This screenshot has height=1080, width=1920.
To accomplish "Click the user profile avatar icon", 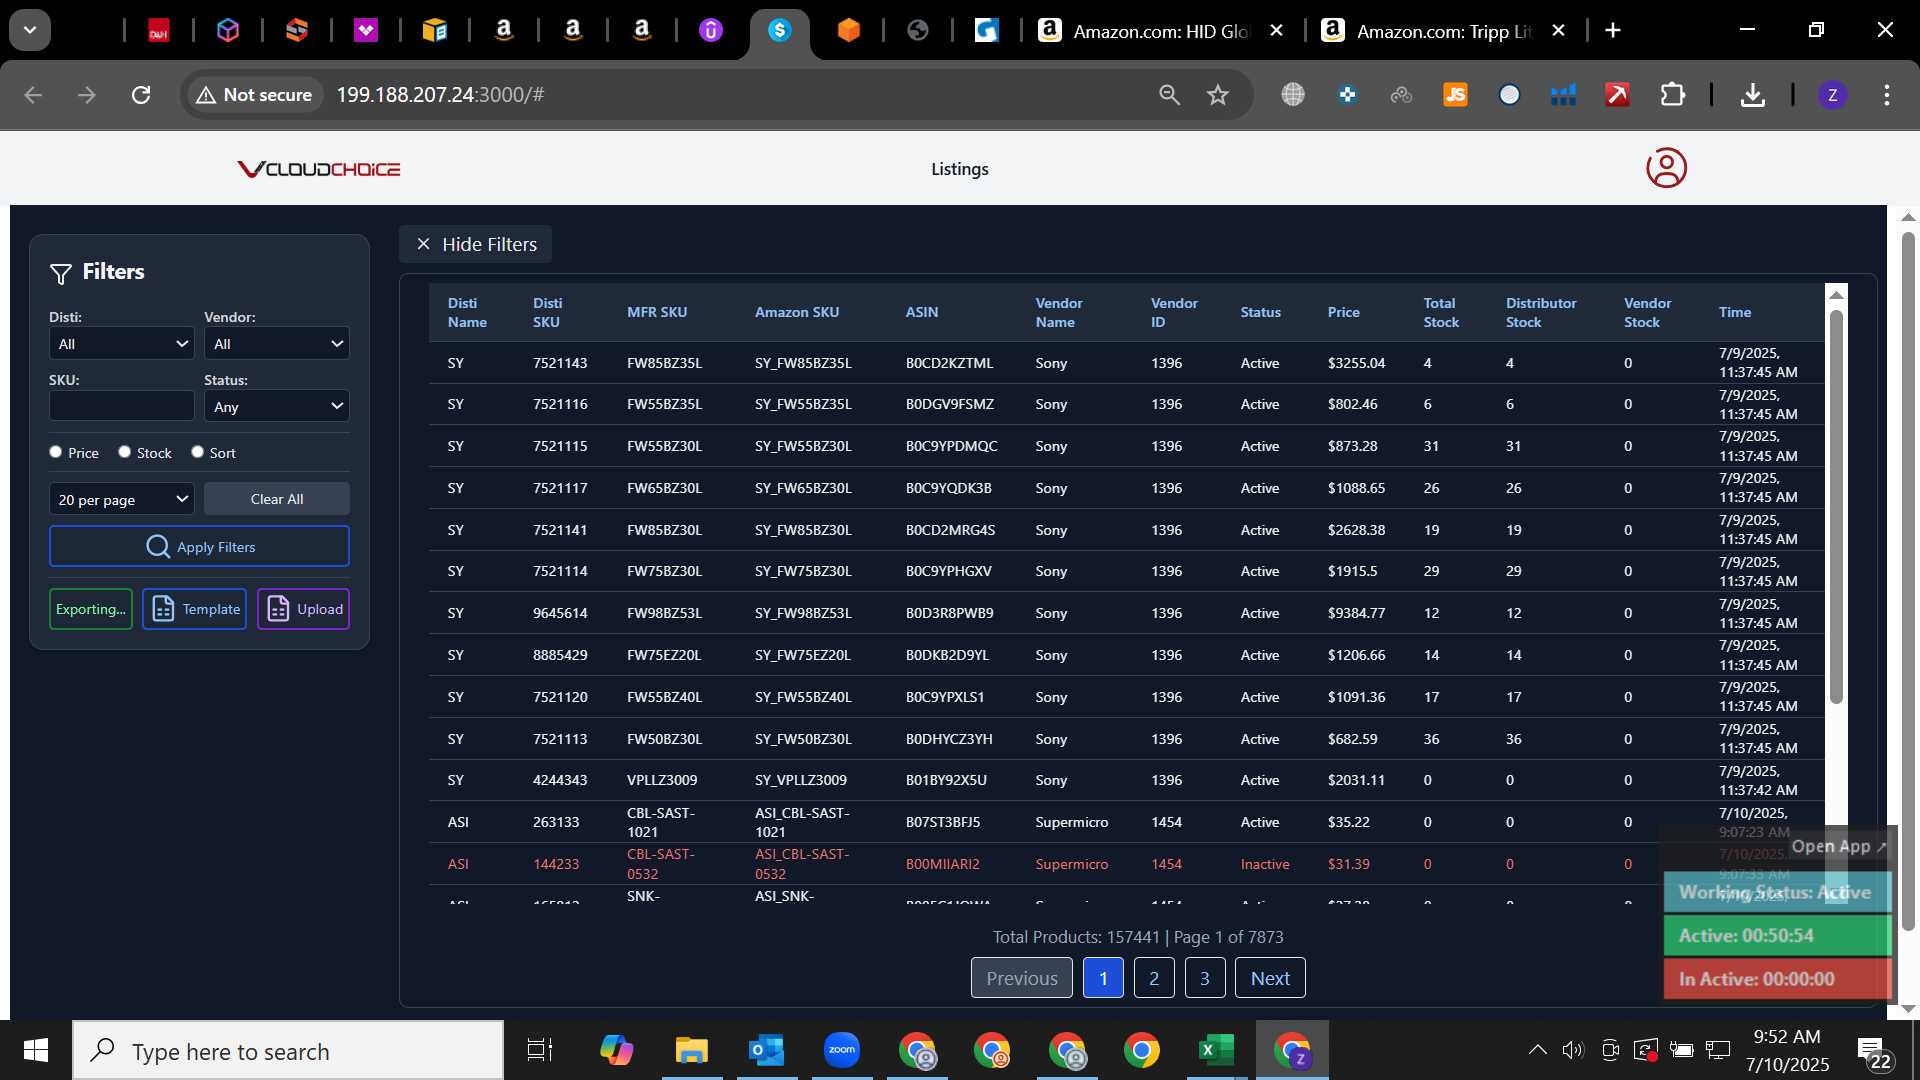I will [1666, 168].
